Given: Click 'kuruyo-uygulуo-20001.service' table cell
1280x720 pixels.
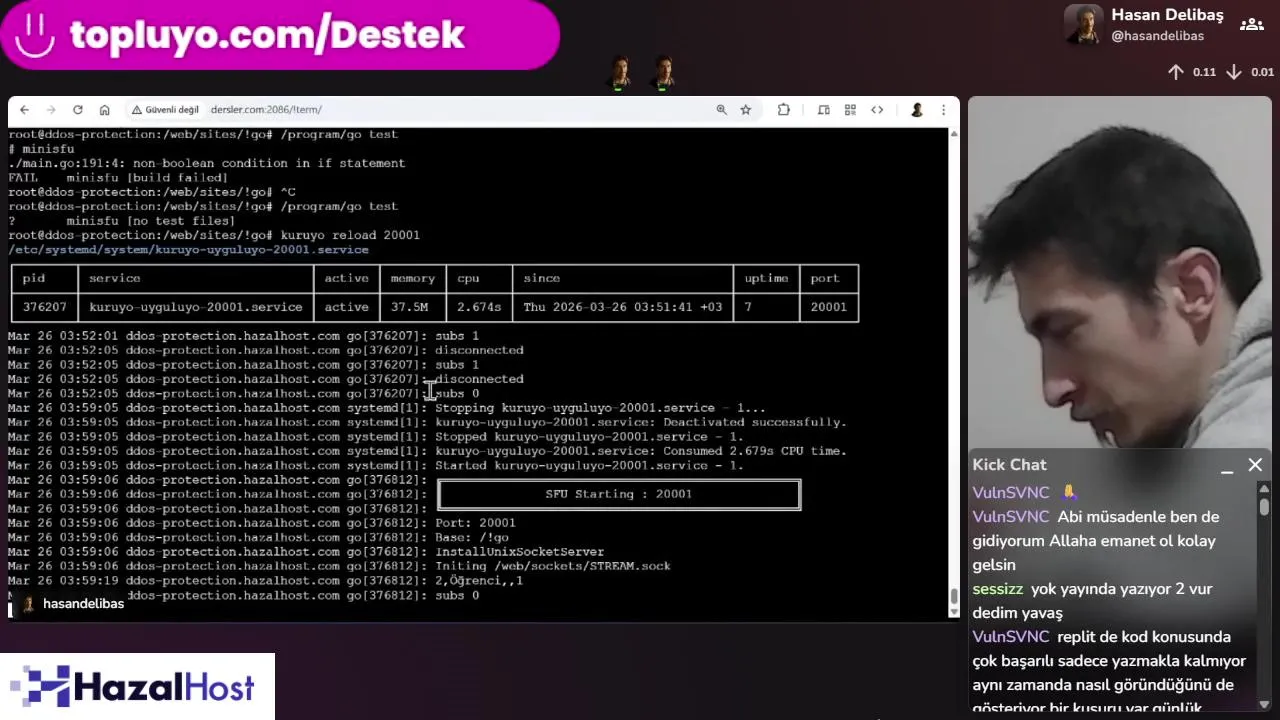Looking at the screenshot, I should tap(195, 307).
